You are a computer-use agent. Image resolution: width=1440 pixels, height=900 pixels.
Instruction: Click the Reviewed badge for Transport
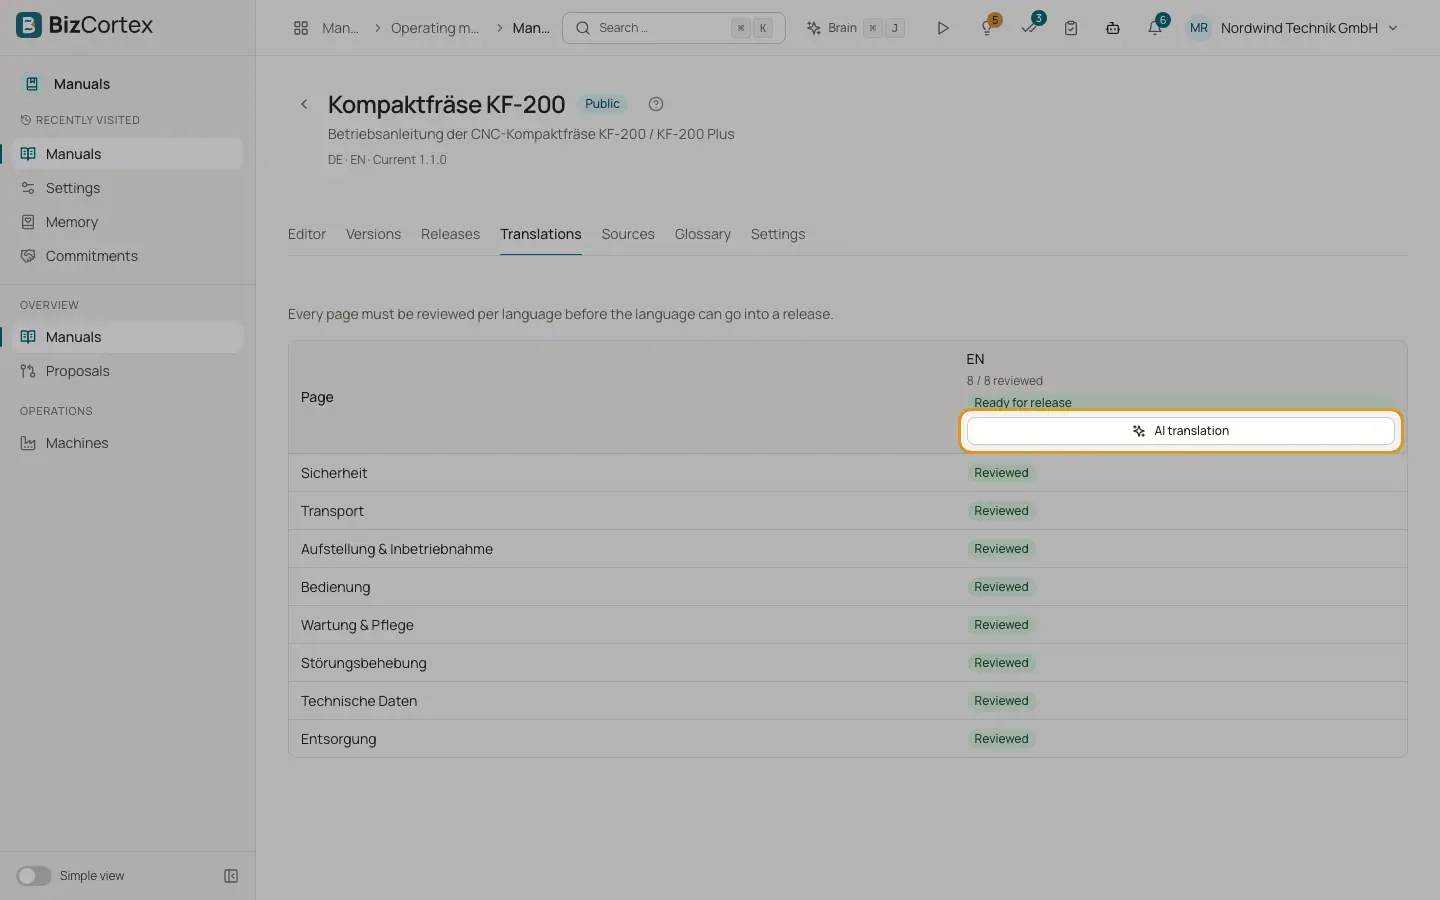point(1001,511)
